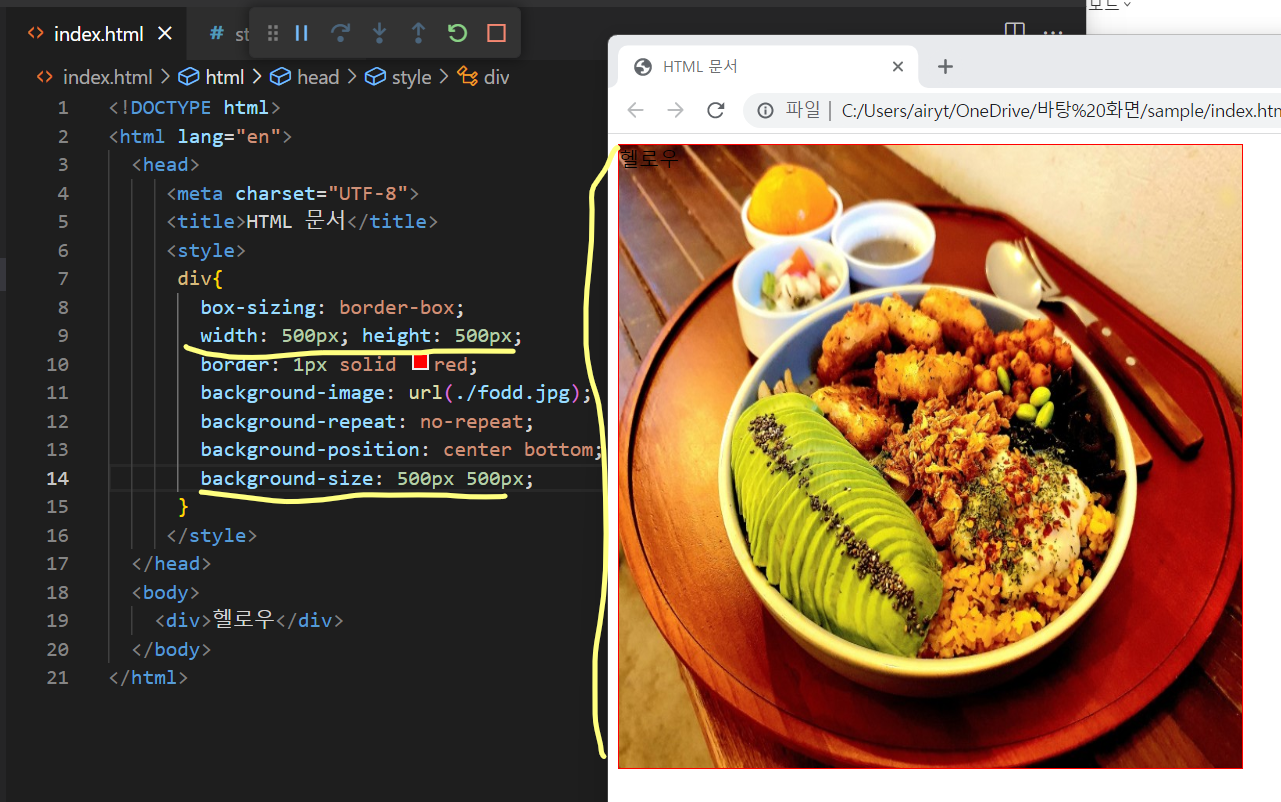The width and height of the screenshot is (1281, 802).
Task: Click the food bowl image in the browser
Action: click(x=930, y=456)
